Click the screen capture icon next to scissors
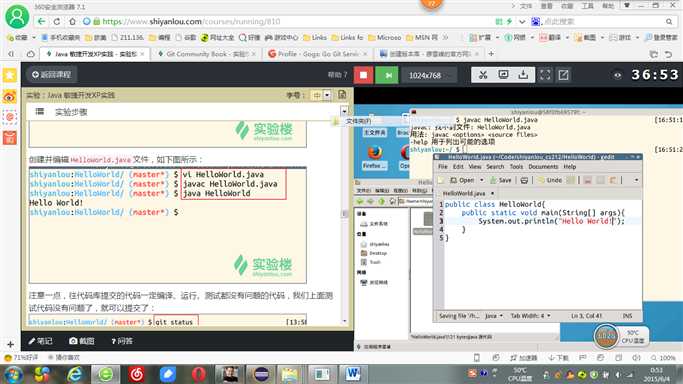Viewport: 683px width, 384px height. (503, 75)
